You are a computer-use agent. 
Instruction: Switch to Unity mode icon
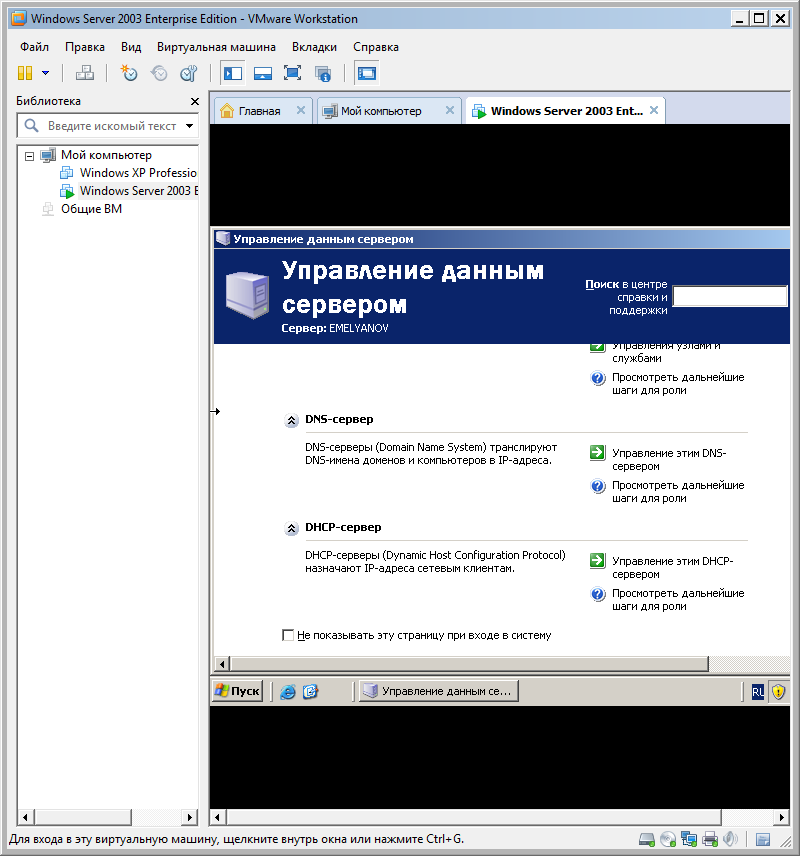click(323, 73)
